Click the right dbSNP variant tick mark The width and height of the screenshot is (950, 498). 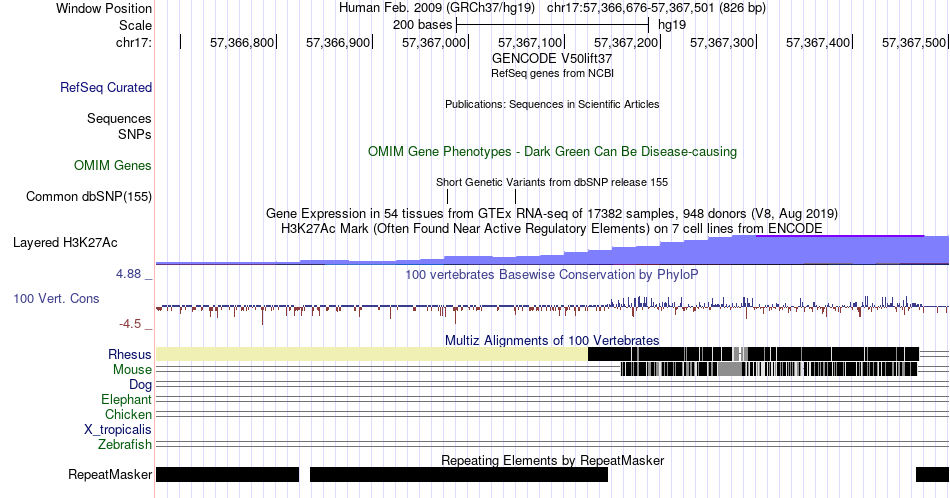(x=516, y=196)
